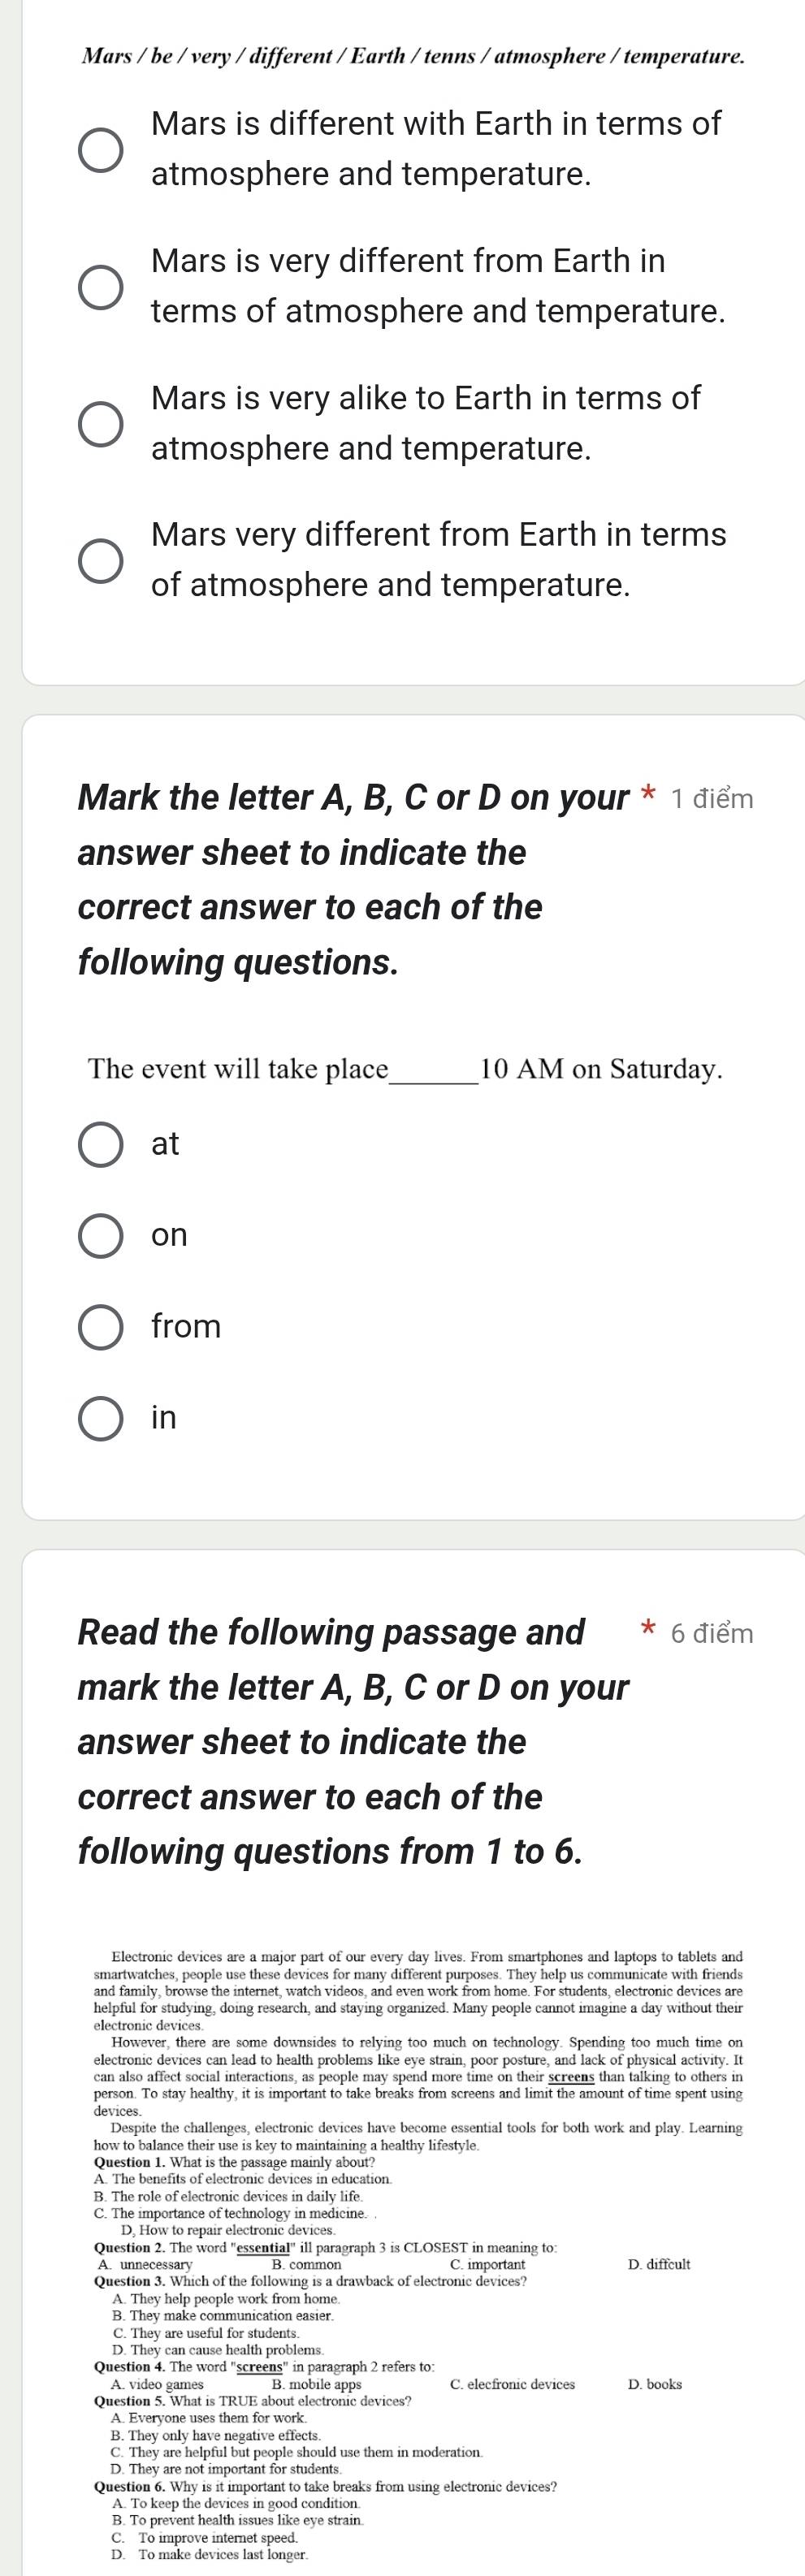Viewport: 805px width, 2576px height.
Task: Click label 'Mars is very alike to Earth'
Action: [427, 423]
